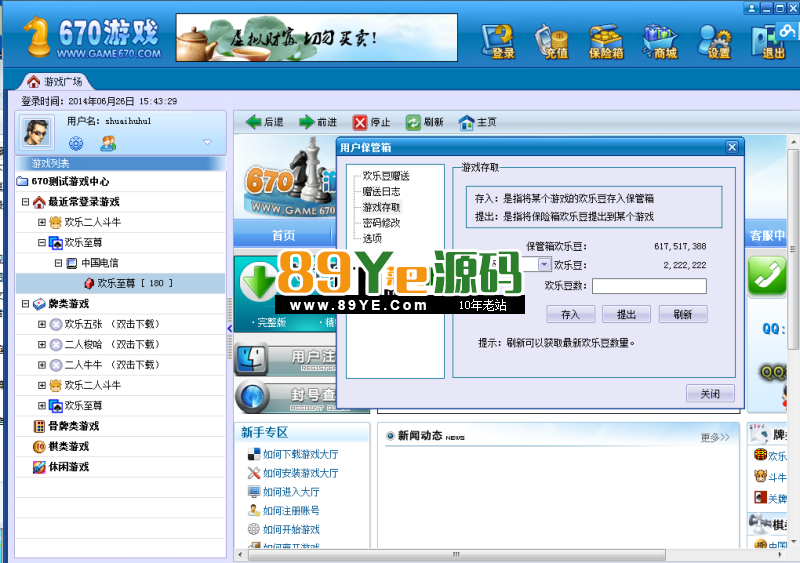Open 如何进入大厅 link
800x563 pixels.
coord(291,492)
